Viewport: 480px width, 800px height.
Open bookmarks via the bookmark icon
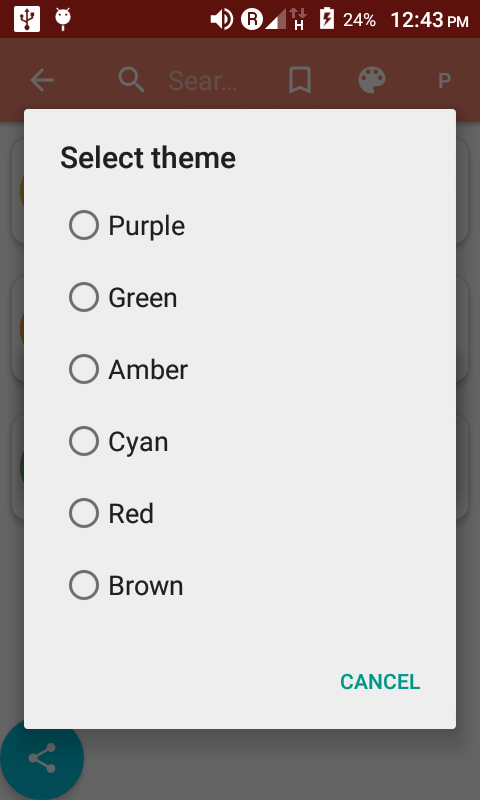click(300, 80)
